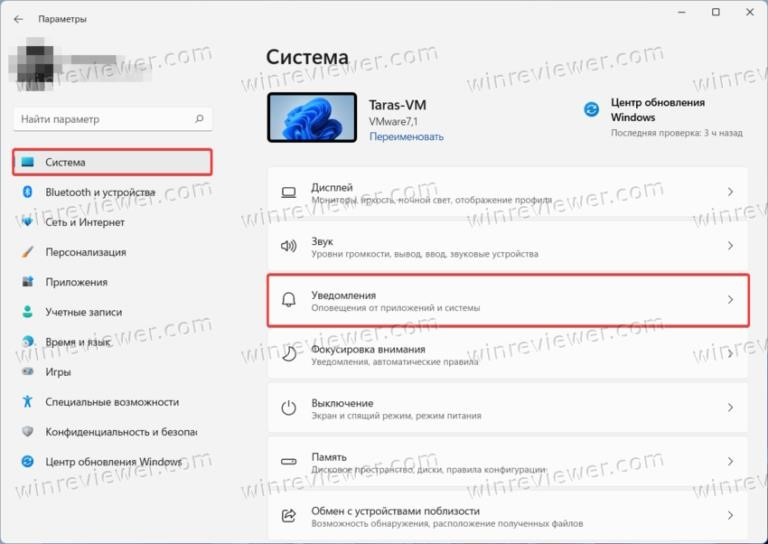Click the back arrow next to Параметры
The height and width of the screenshot is (544, 768).
click(x=19, y=19)
